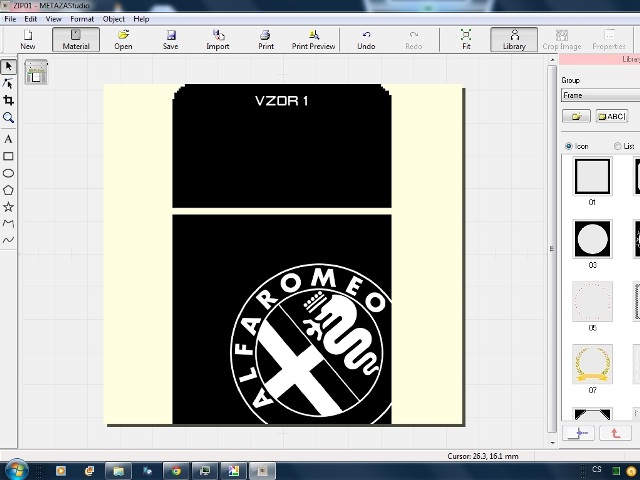Screen dimensions: 640x480
Task: Click canvas vertical scrollbar up arrow
Action: (x=552, y=60)
